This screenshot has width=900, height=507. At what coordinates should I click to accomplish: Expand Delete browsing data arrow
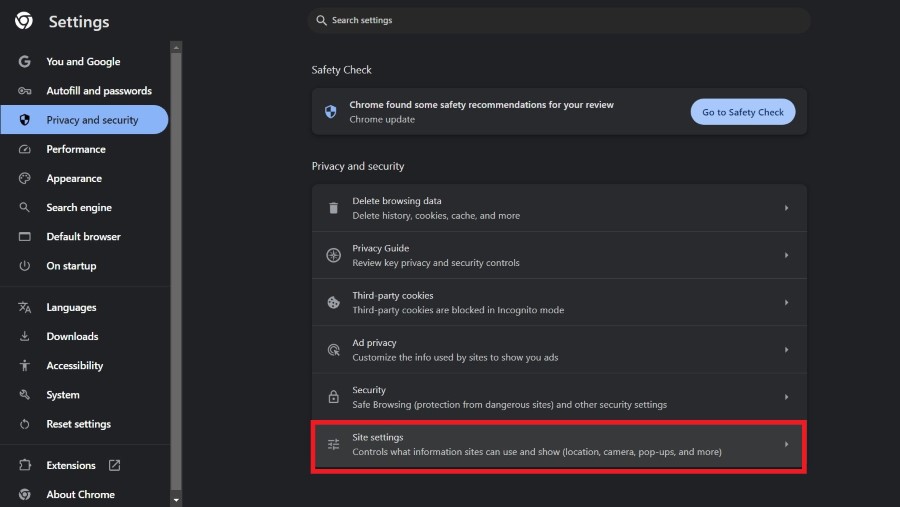(x=786, y=208)
